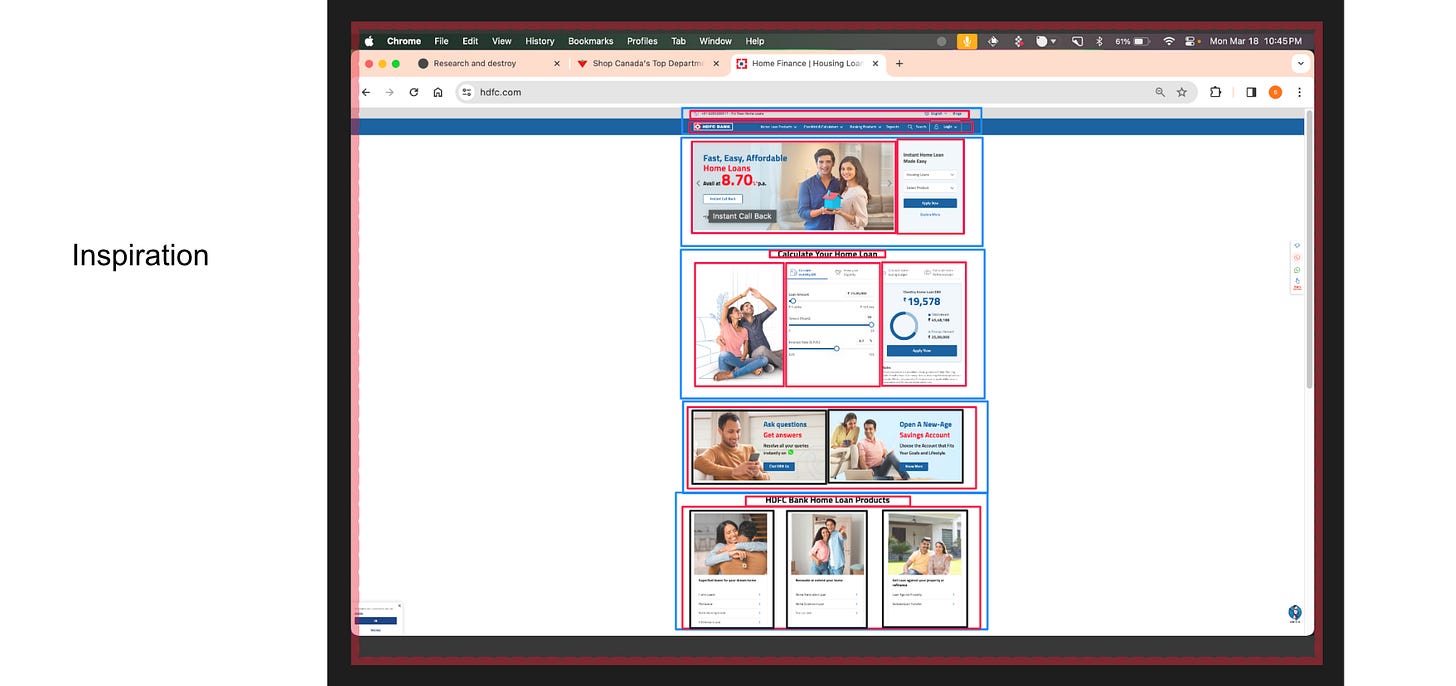The width and height of the screenshot is (1456, 686).
Task: Open the Profiles menu
Action: coord(642,41)
